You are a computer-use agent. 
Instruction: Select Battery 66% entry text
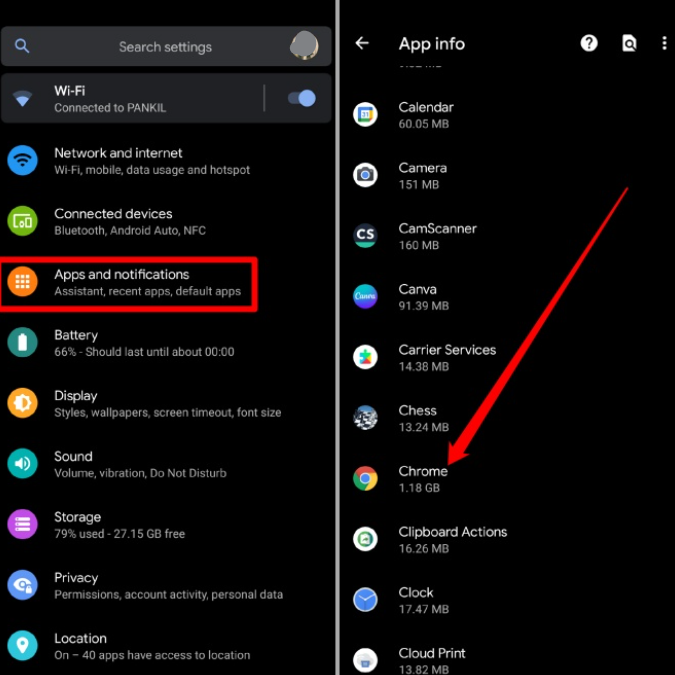144,343
